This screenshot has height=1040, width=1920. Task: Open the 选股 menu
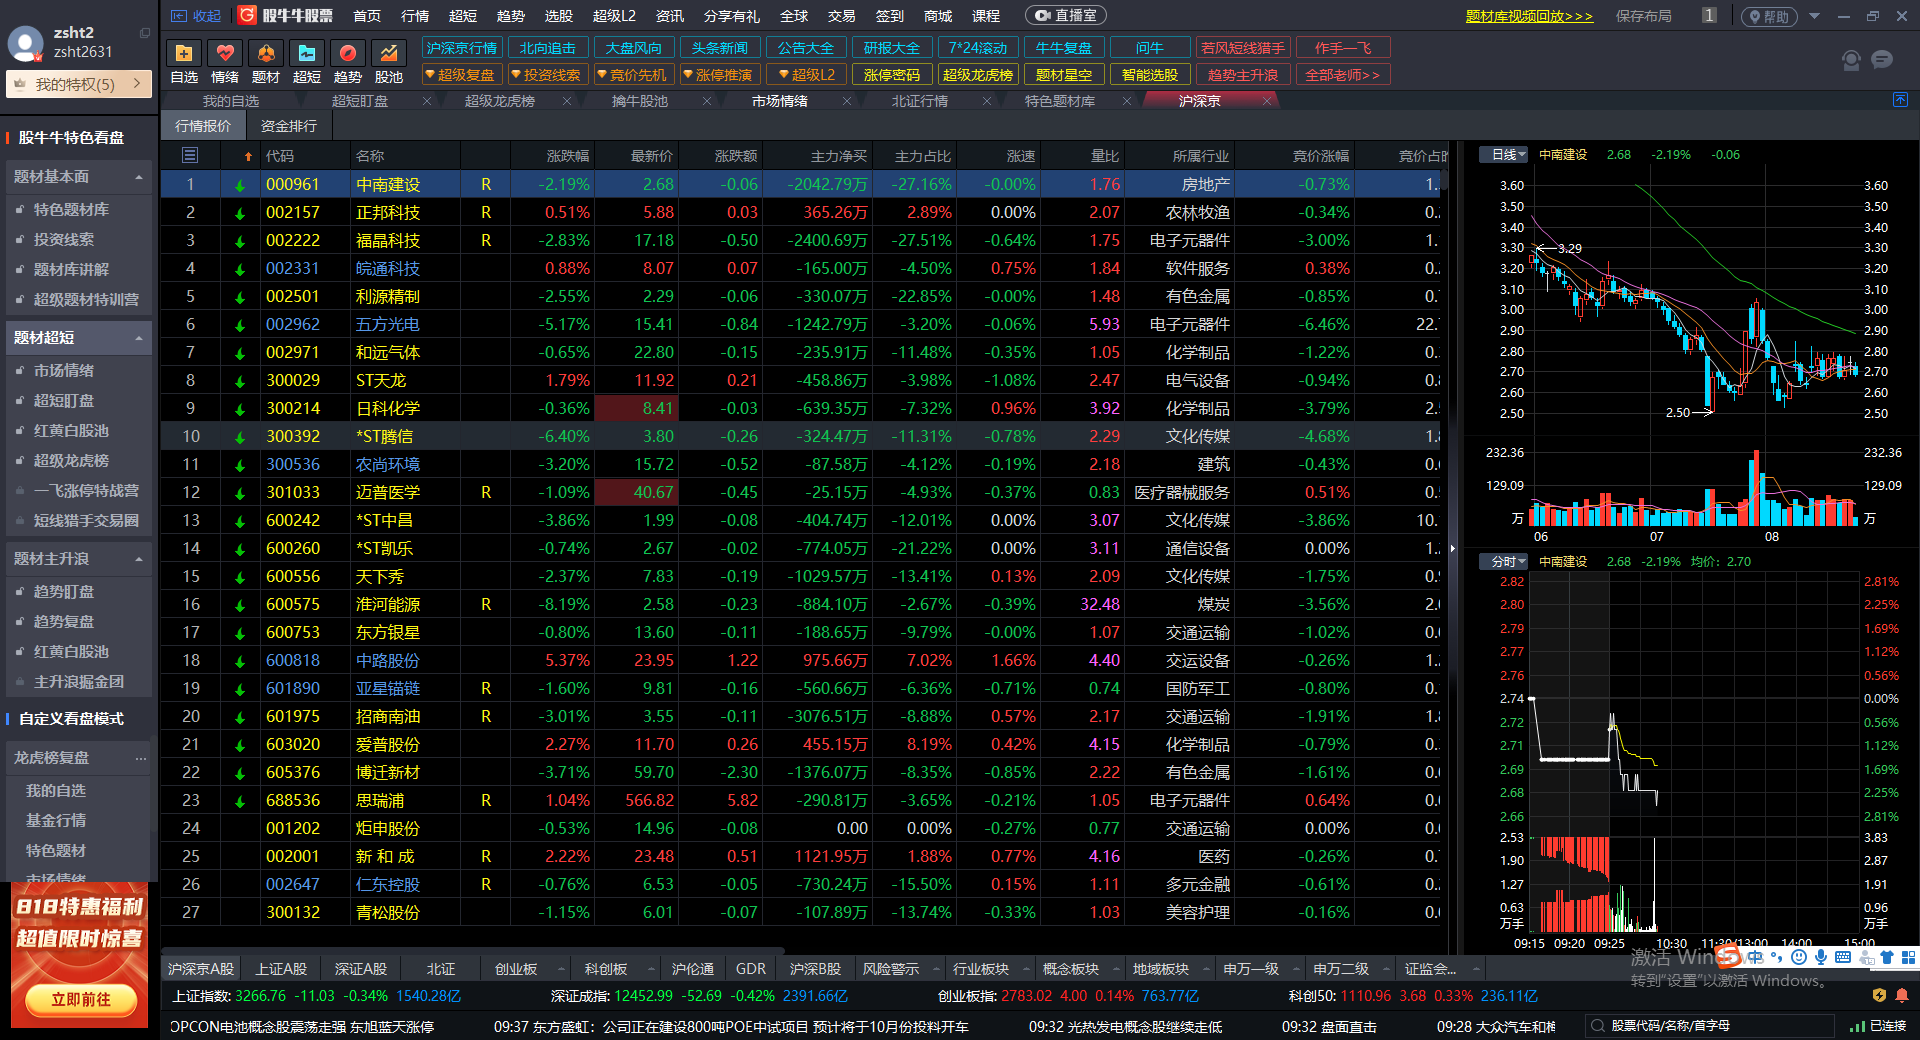(559, 16)
